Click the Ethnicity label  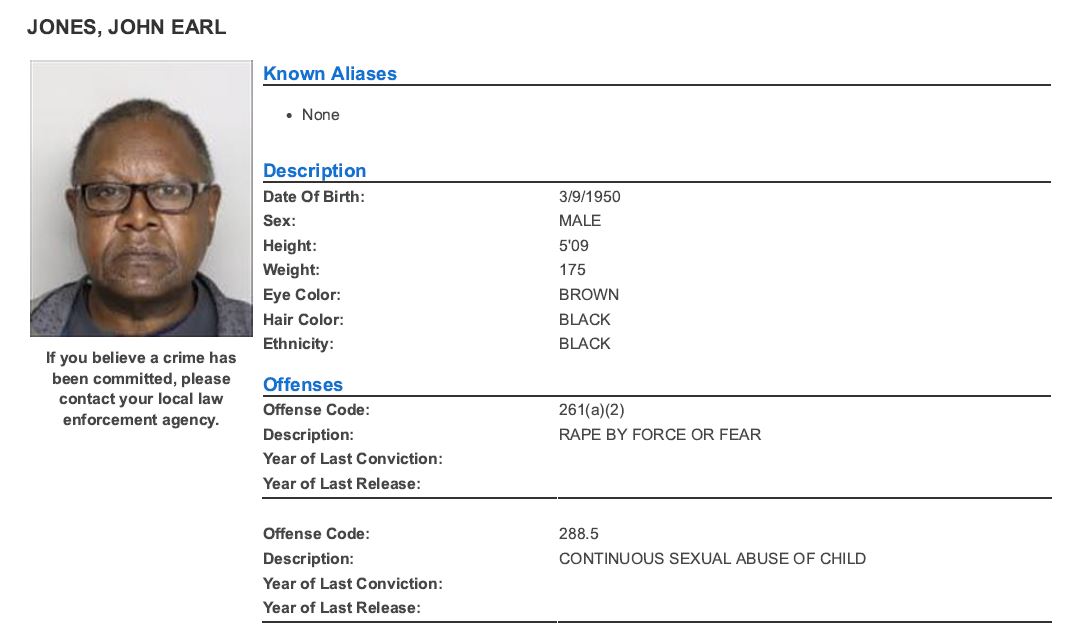298,344
